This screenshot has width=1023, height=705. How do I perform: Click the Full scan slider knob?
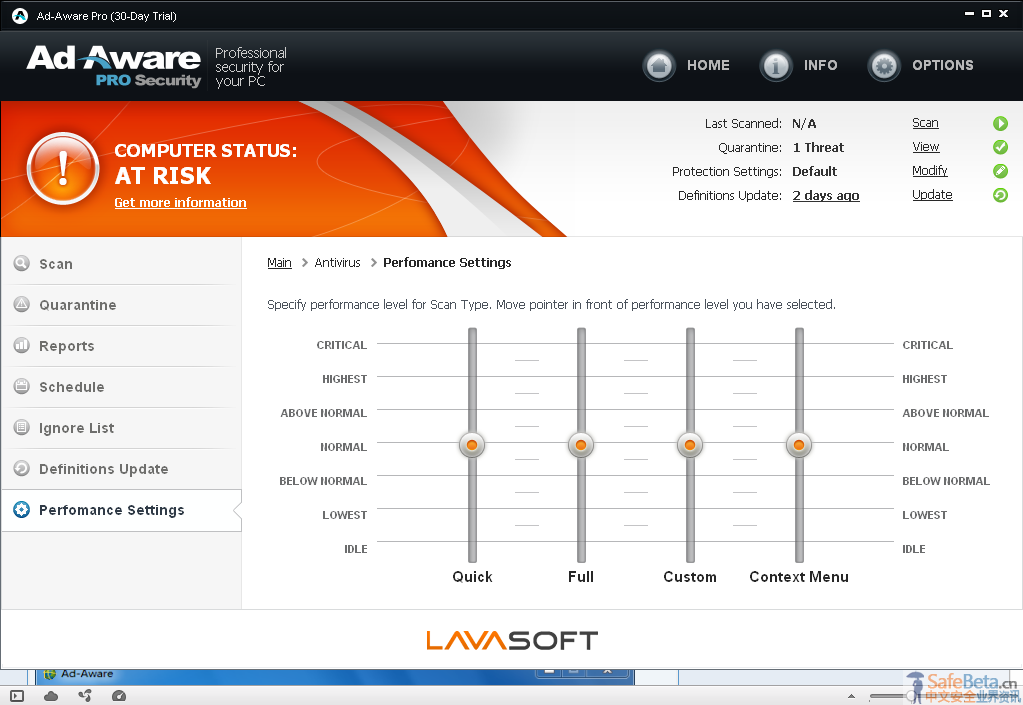pos(581,445)
